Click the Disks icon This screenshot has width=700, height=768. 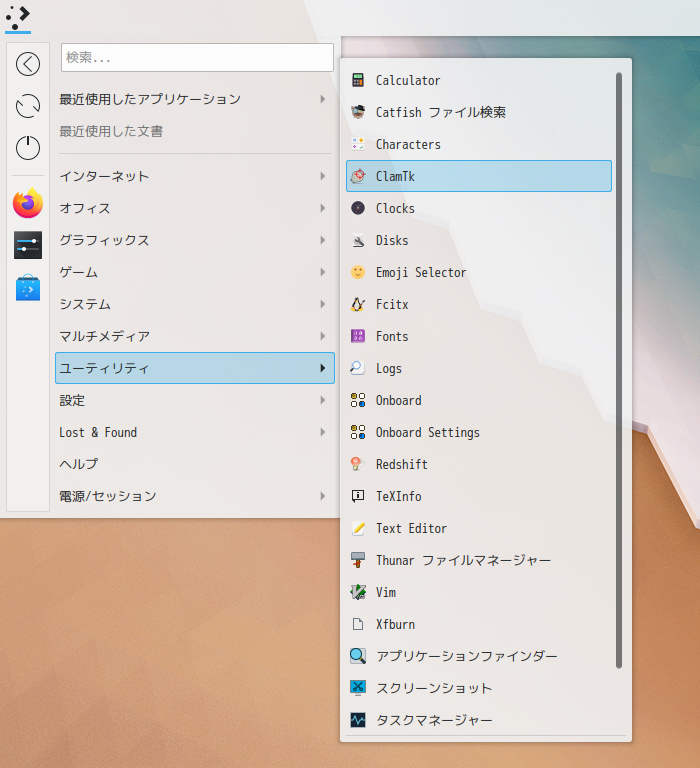[x=358, y=240]
